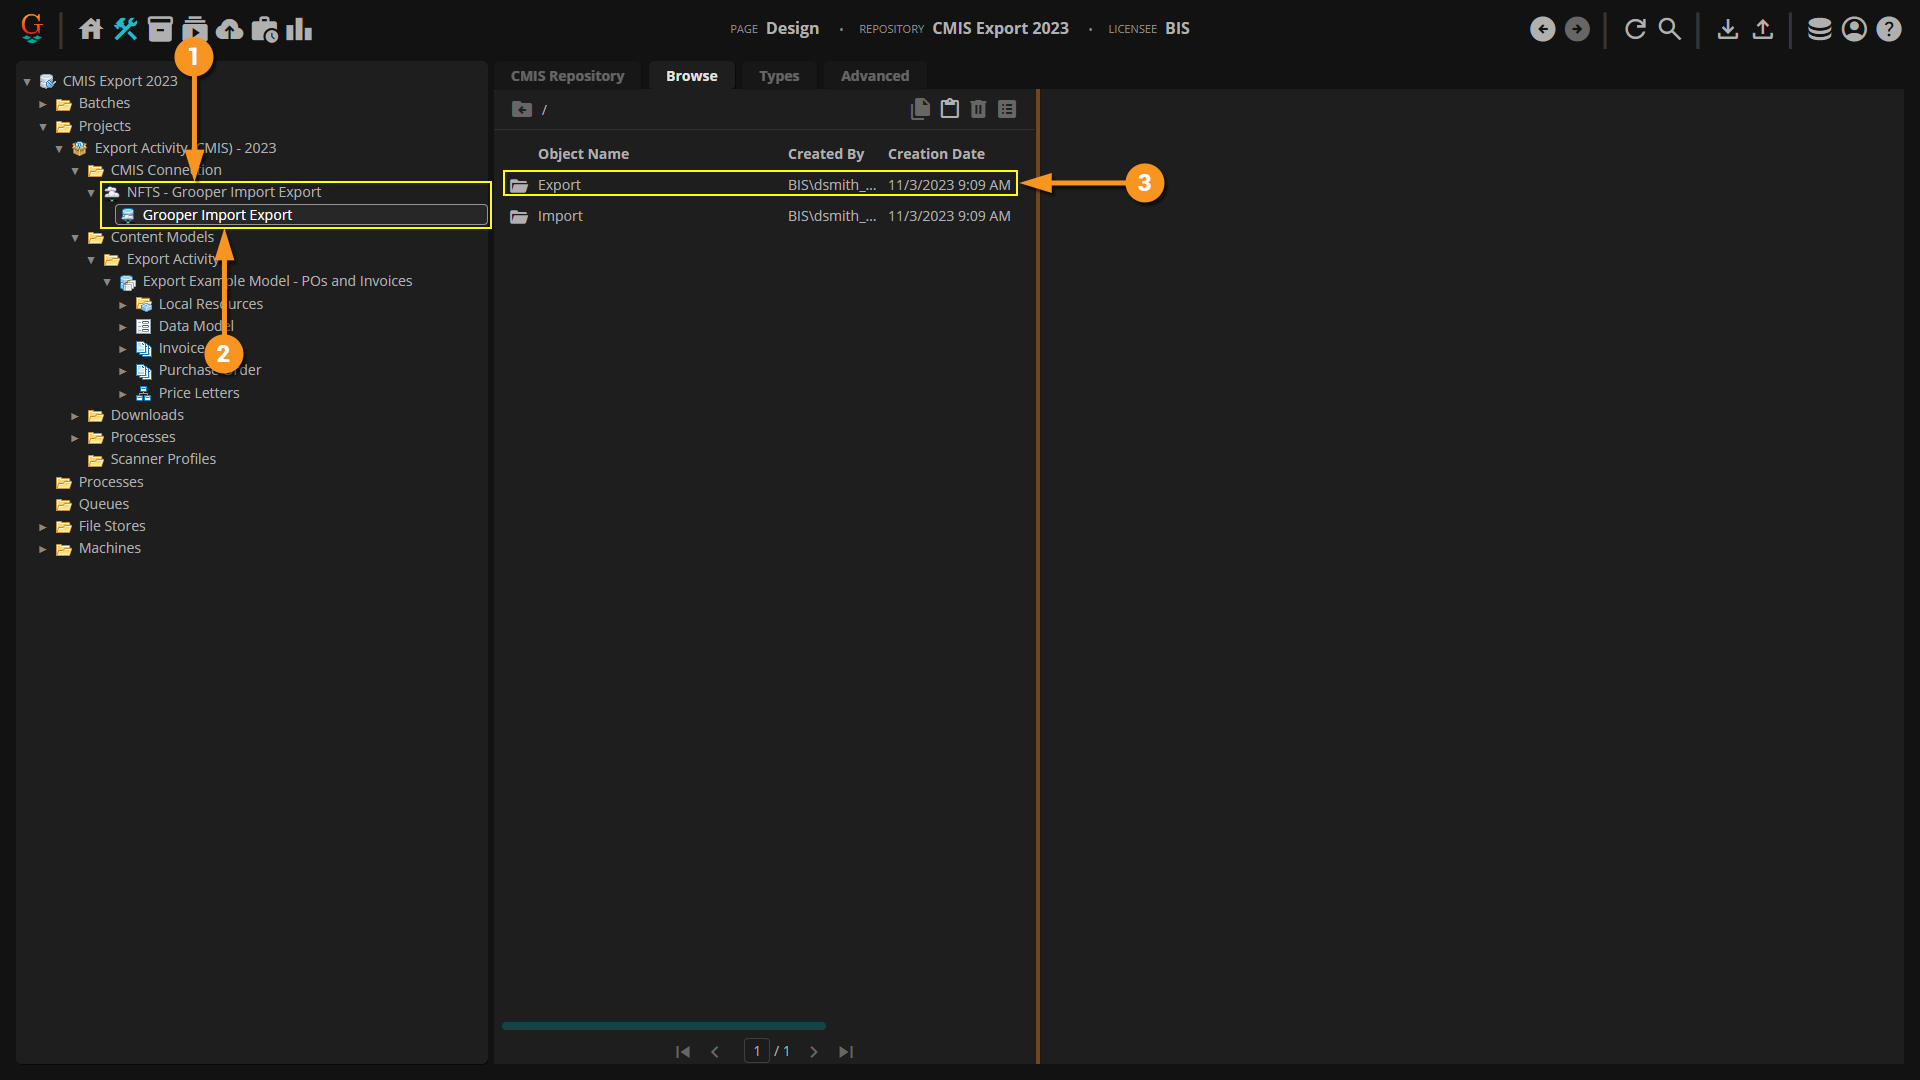Open the Home page icon
Viewport: 1920px width, 1080px height.
(x=91, y=29)
